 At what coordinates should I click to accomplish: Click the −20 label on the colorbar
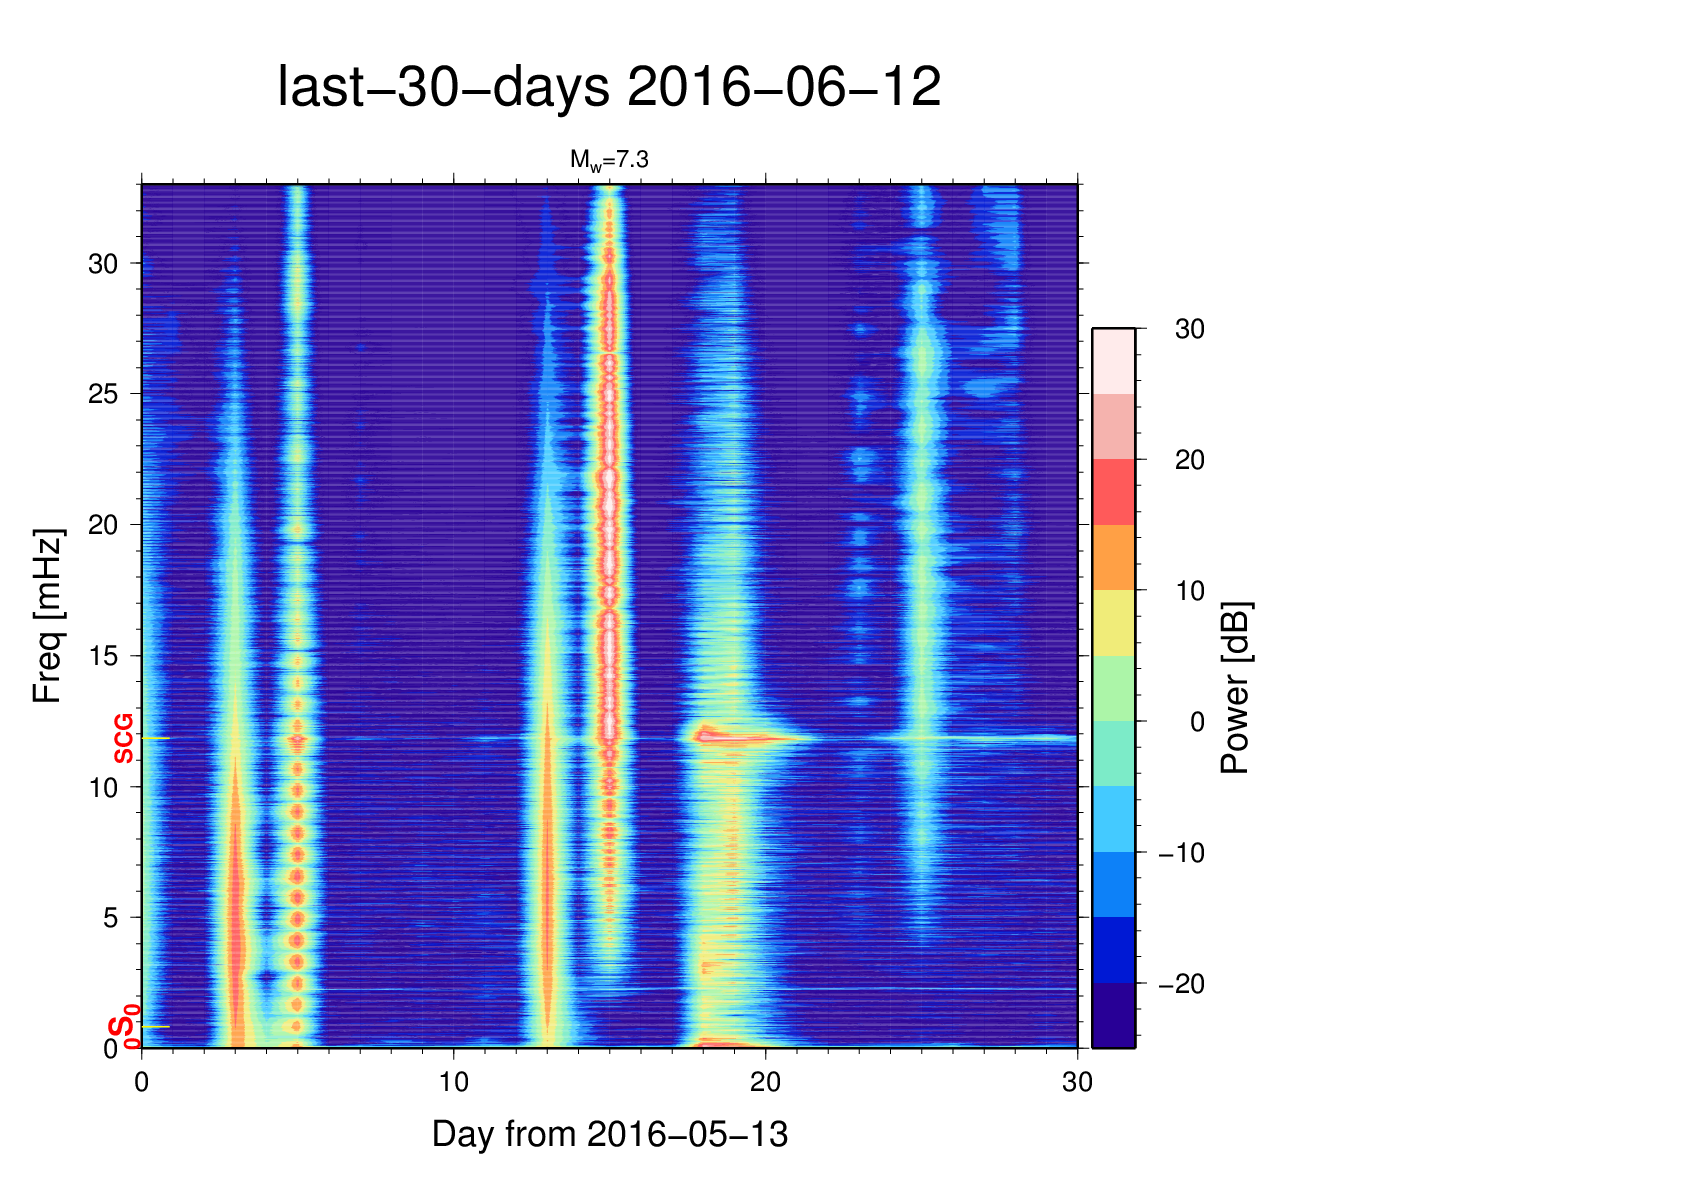1181,984
